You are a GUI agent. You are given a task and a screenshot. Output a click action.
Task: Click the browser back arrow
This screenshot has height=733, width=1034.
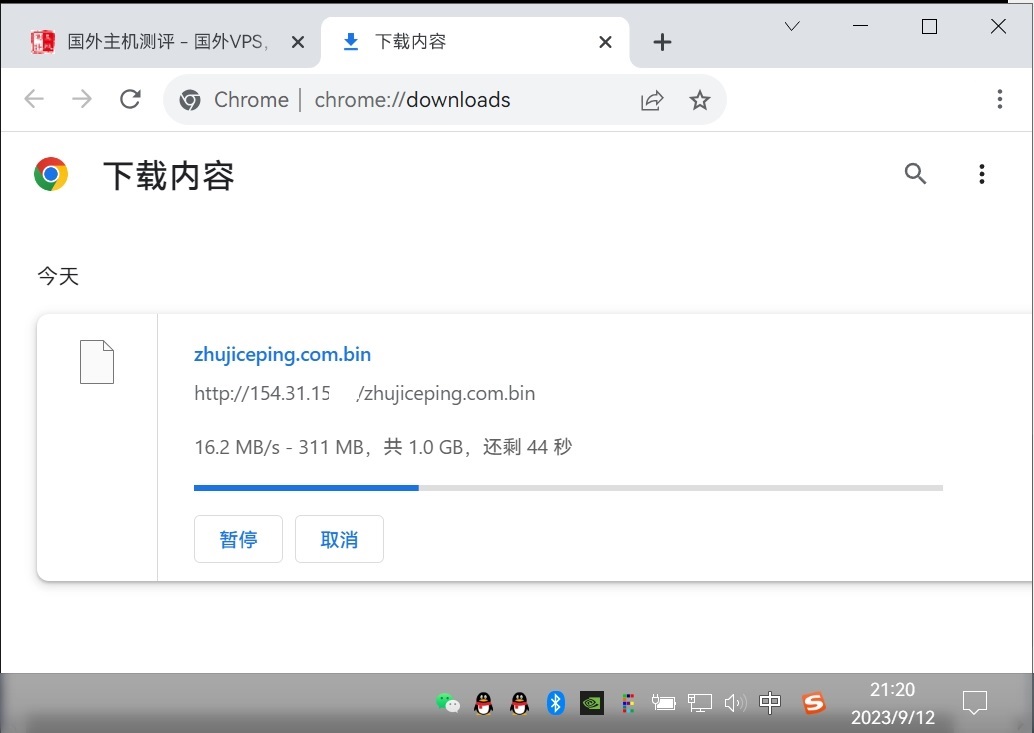(34, 99)
